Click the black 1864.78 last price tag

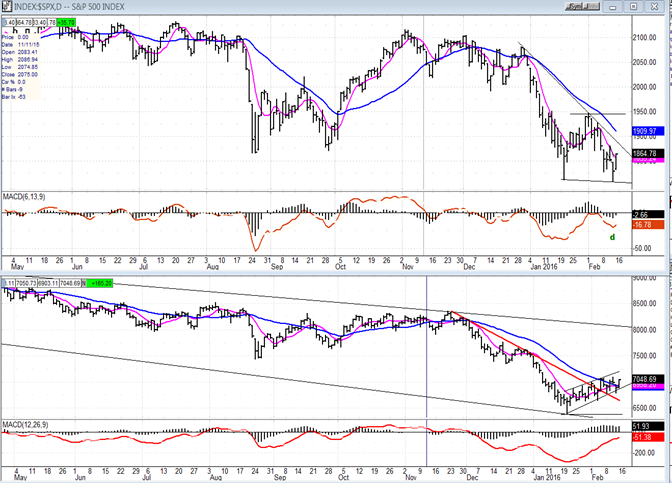point(648,153)
